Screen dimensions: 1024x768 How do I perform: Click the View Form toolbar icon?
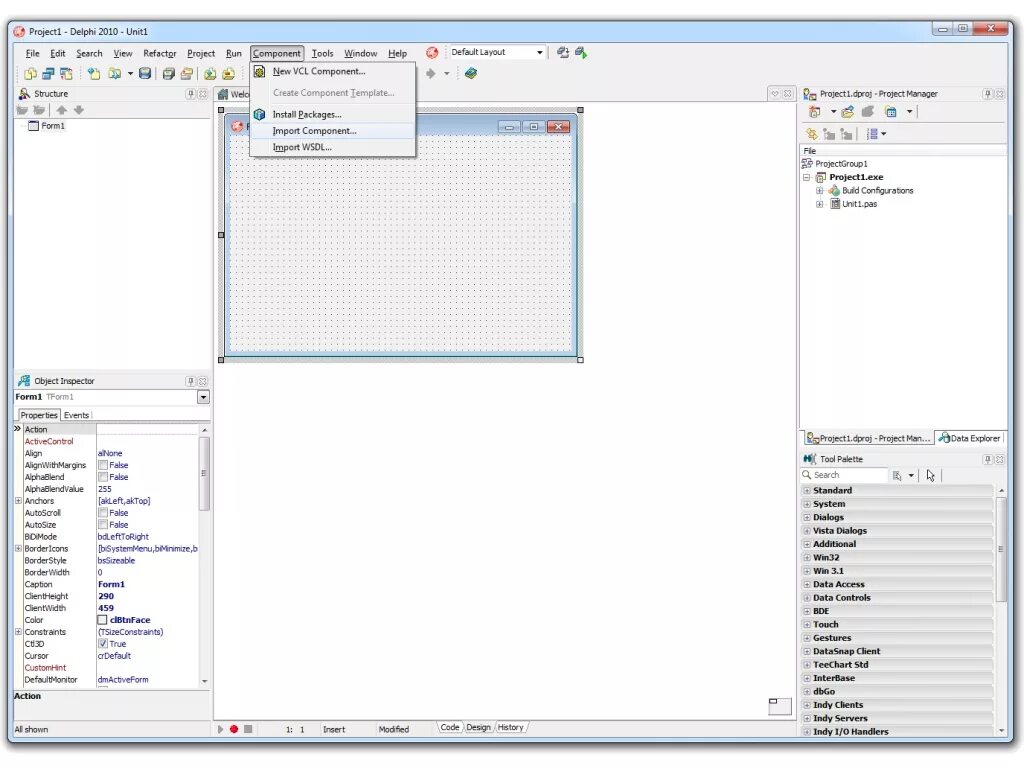click(48, 74)
